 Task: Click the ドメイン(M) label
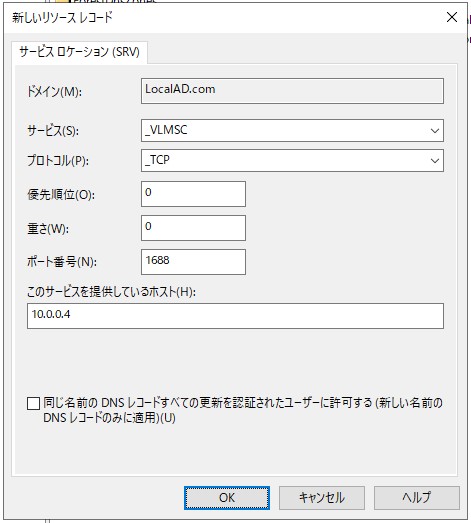coord(54,91)
